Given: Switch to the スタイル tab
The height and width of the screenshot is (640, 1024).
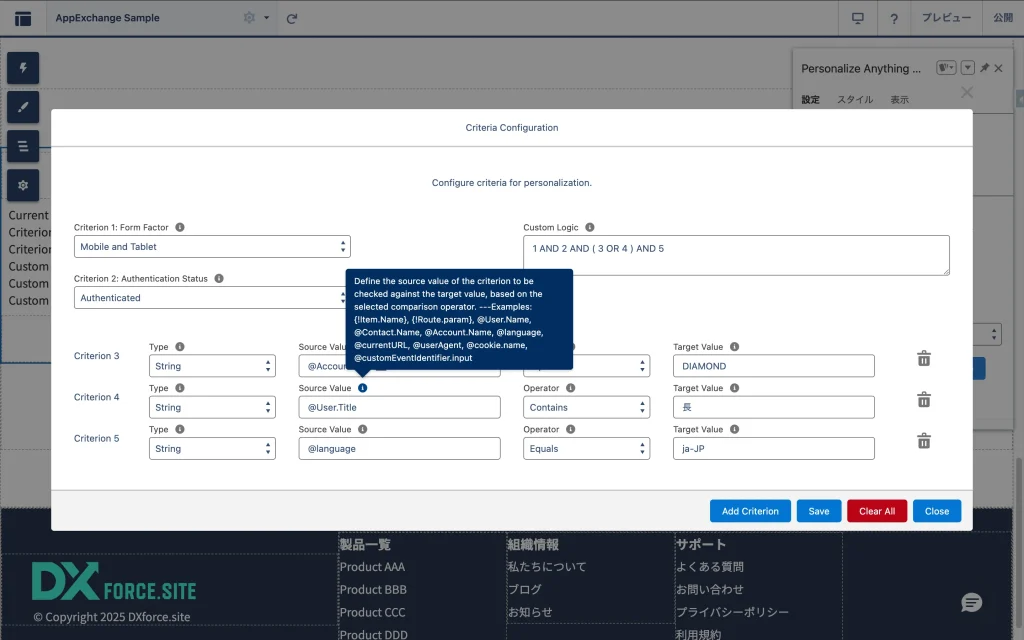Looking at the screenshot, I should tap(854, 100).
